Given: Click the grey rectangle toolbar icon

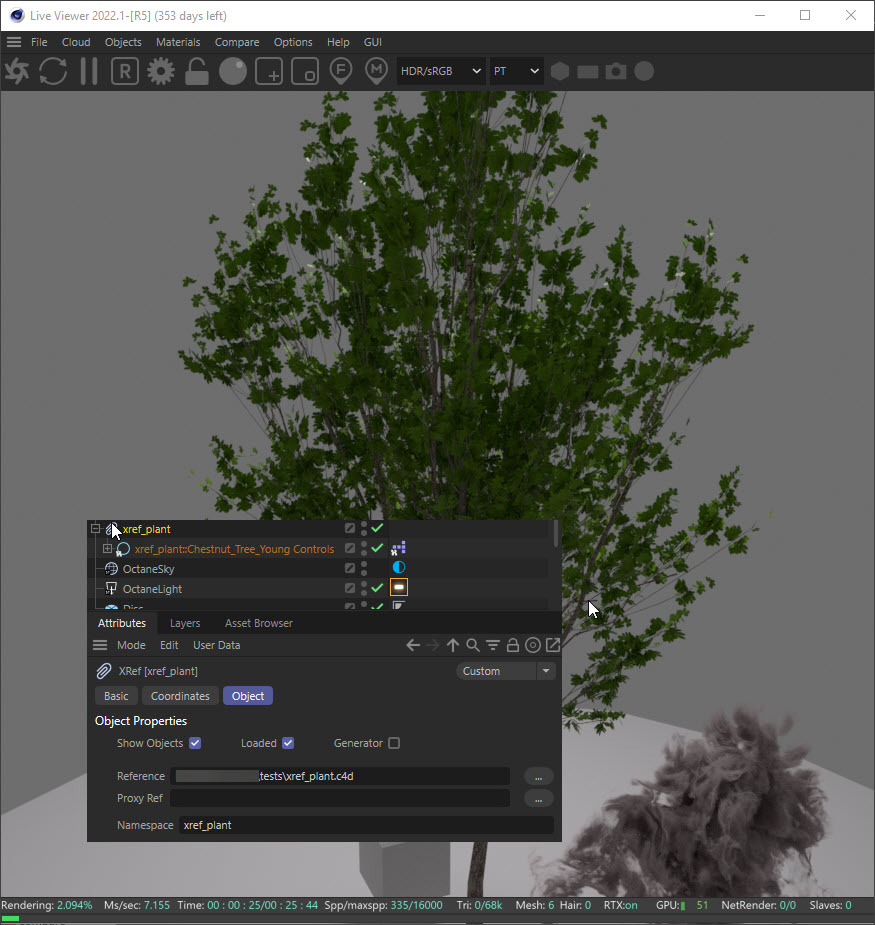Looking at the screenshot, I should (x=588, y=71).
